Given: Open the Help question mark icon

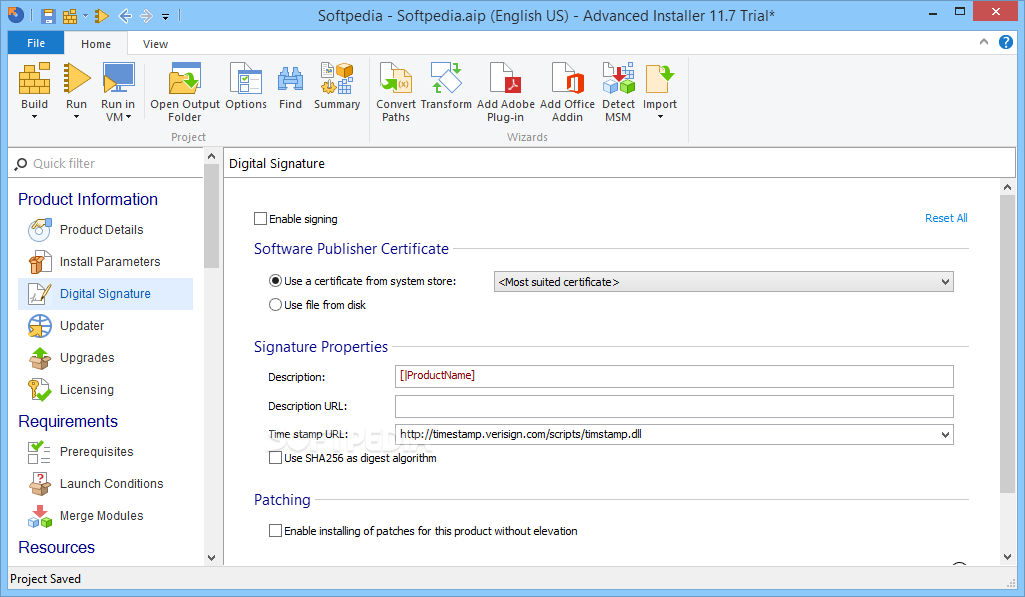Looking at the screenshot, I should (x=1005, y=42).
